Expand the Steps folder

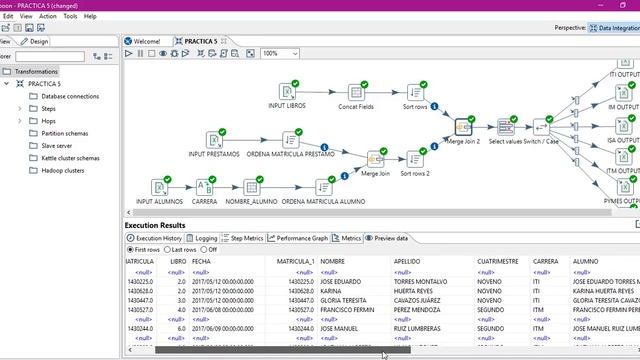(x=20, y=109)
